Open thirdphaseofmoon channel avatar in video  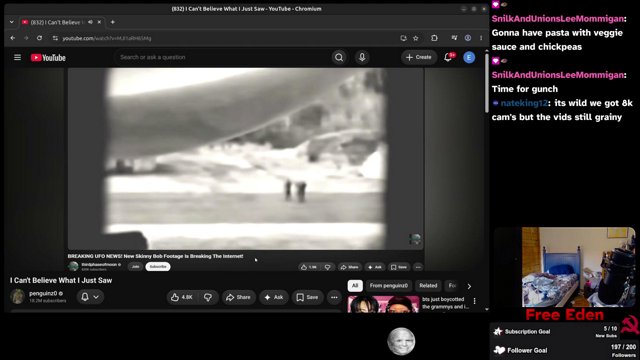pyautogui.click(x=73, y=266)
